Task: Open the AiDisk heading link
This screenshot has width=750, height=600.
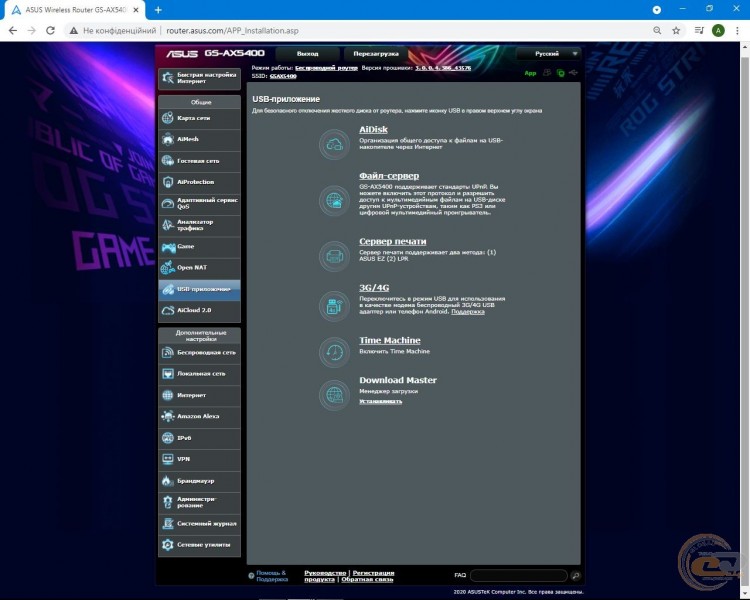Action: click(373, 130)
